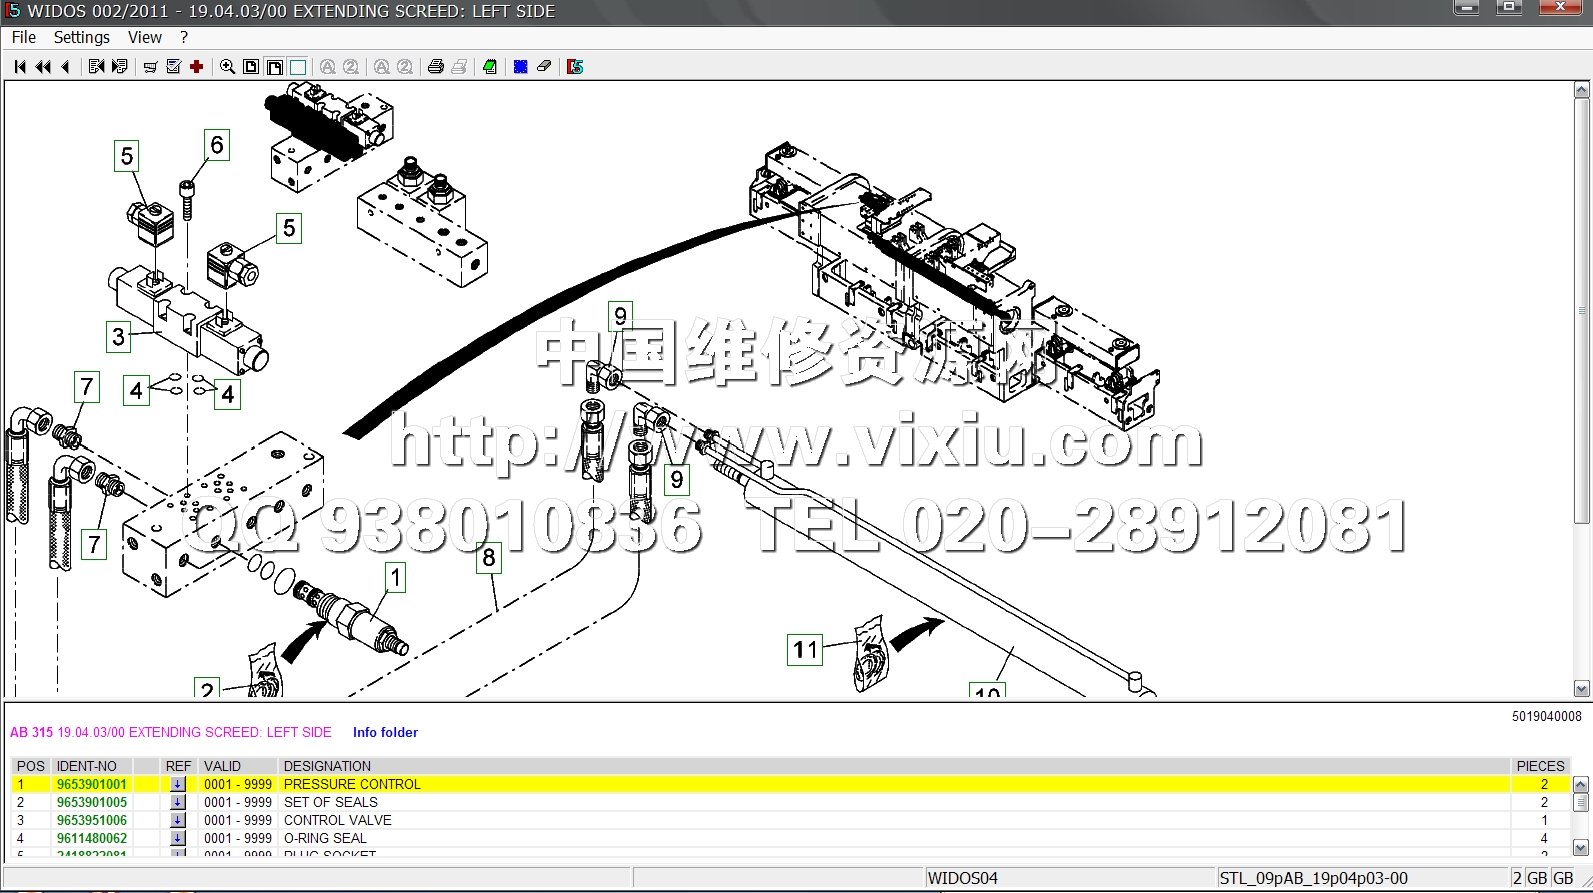Expand REF arrow for CONTROL VALVE row
The image size is (1593, 893).
tap(177, 820)
